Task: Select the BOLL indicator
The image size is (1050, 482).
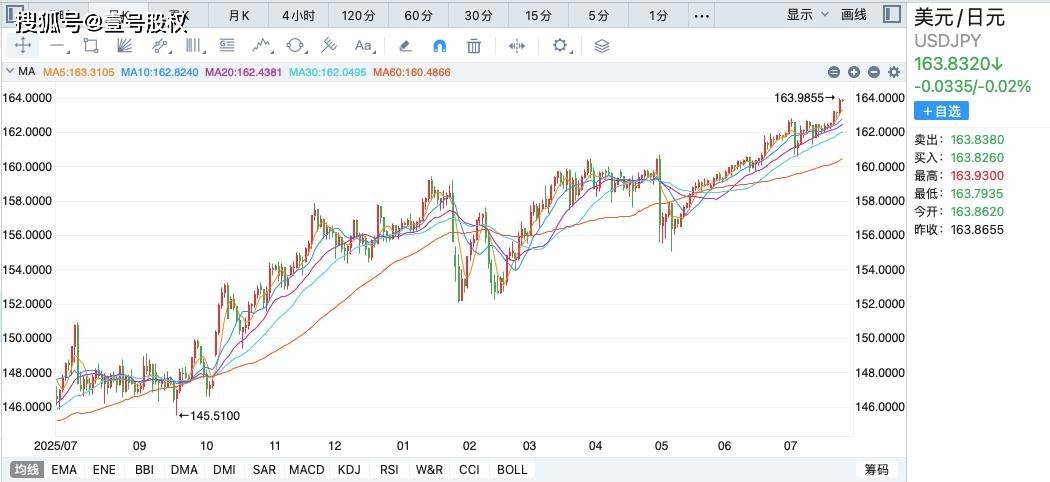Action: pyautogui.click(x=512, y=469)
